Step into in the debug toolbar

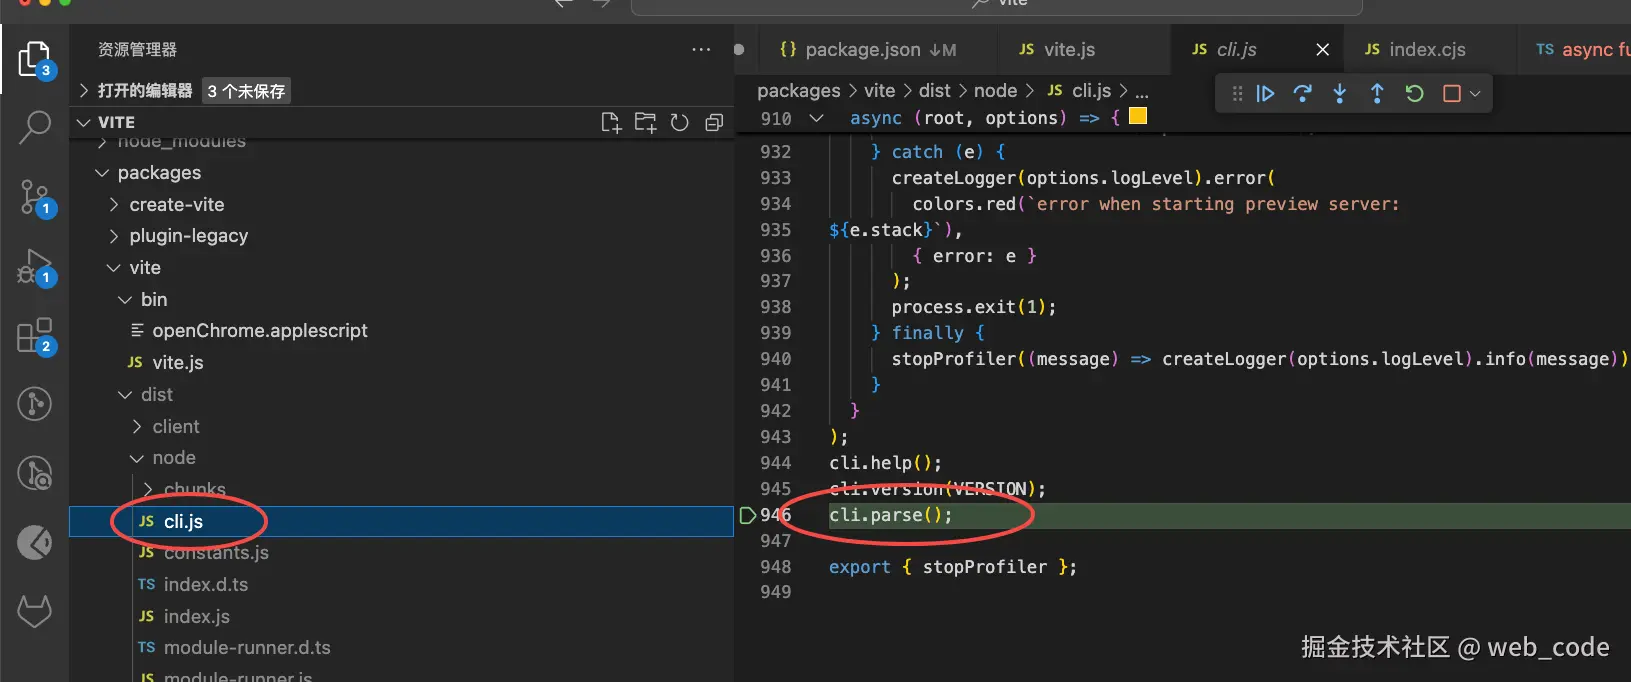(x=1340, y=93)
